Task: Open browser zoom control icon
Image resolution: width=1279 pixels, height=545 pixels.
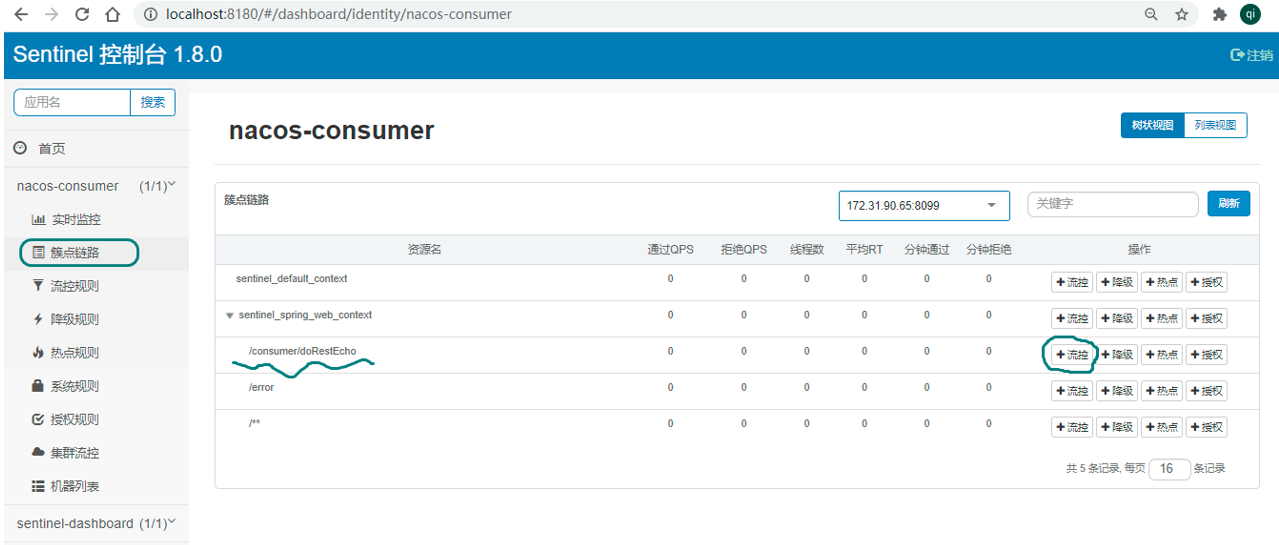Action: 1151,14
